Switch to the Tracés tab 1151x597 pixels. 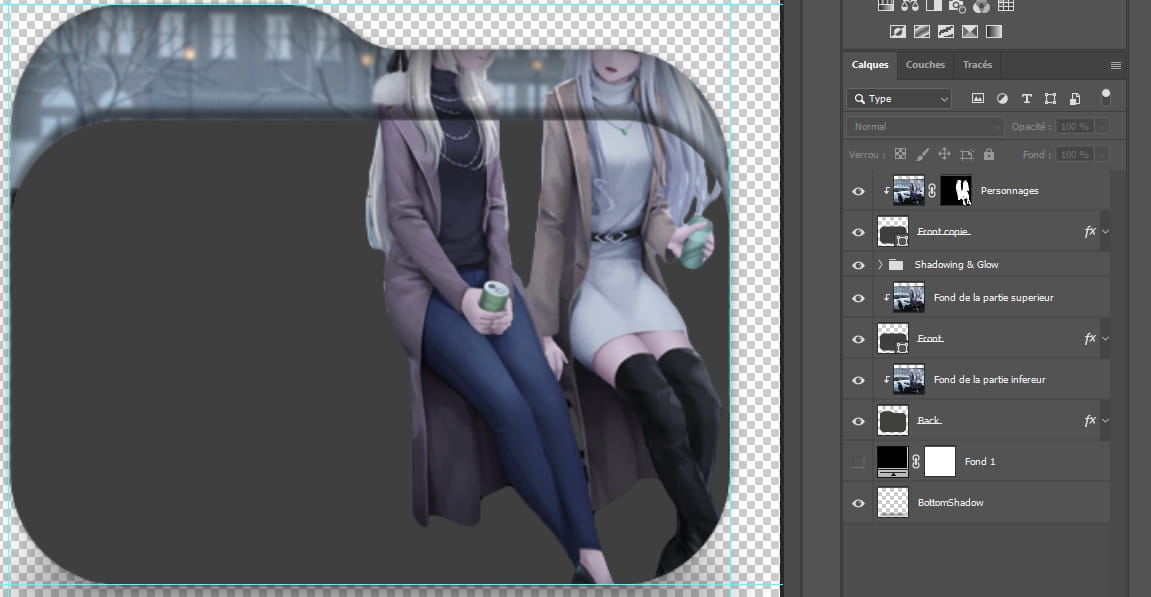coord(977,65)
